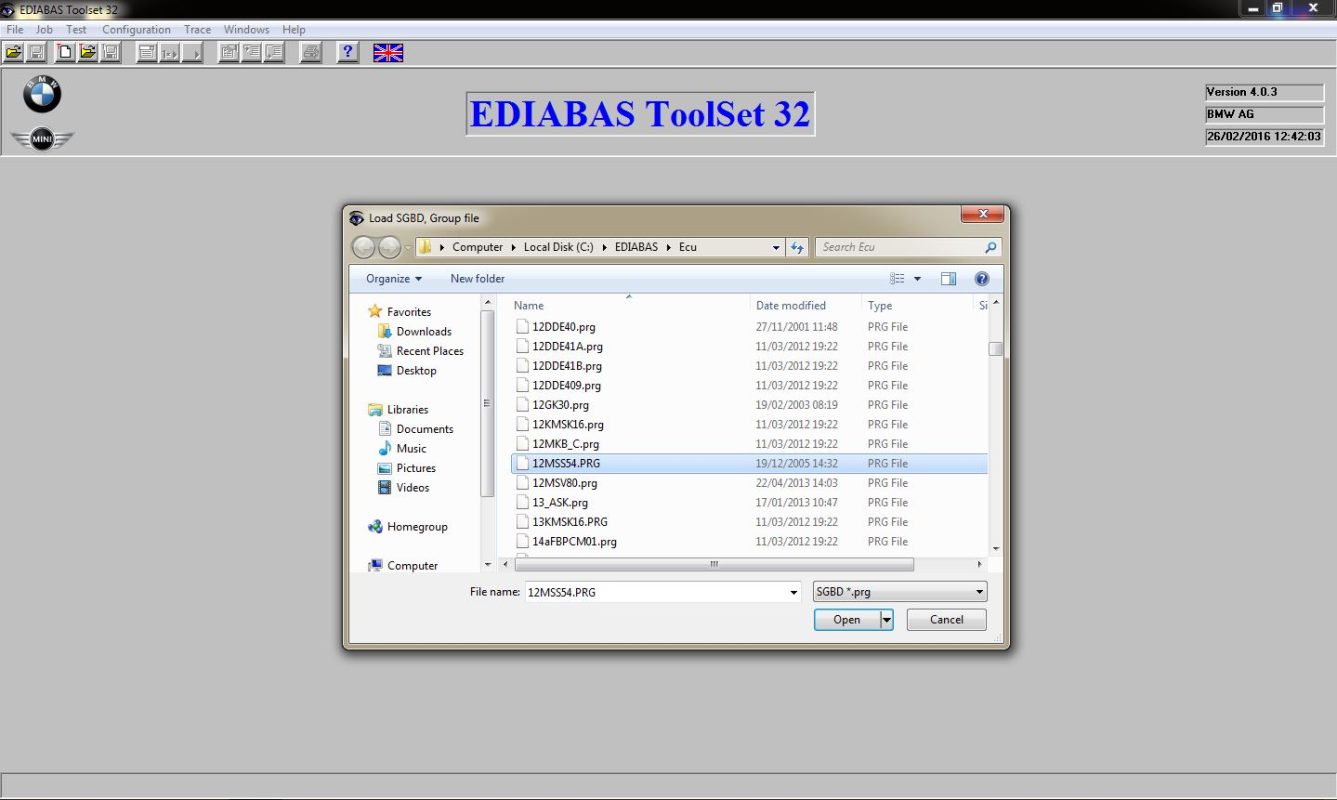
Task: Expand the Organize dropdown menu
Action: (x=393, y=279)
